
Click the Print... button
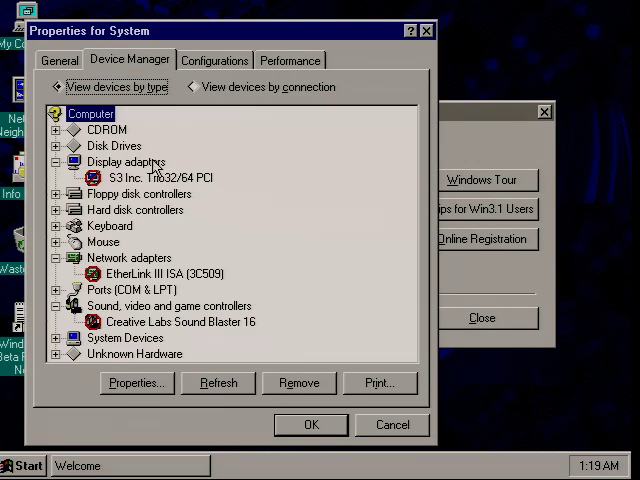(x=380, y=383)
